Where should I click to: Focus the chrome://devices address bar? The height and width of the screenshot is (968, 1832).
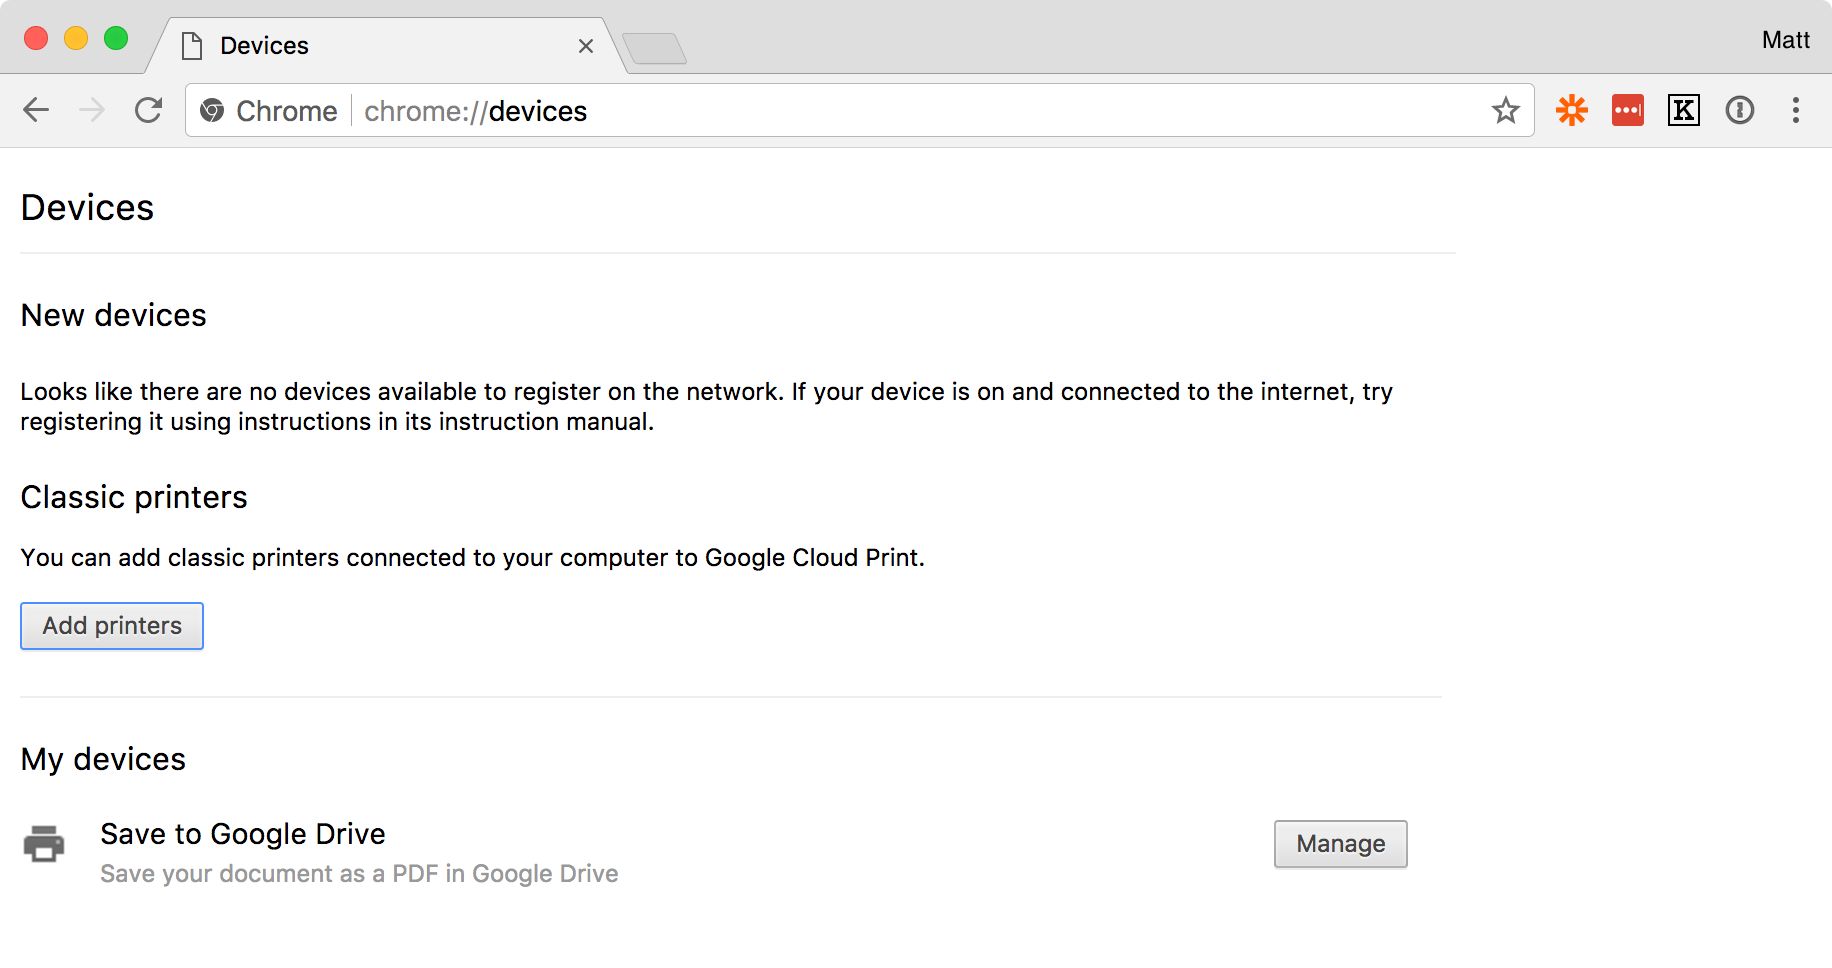click(x=900, y=110)
